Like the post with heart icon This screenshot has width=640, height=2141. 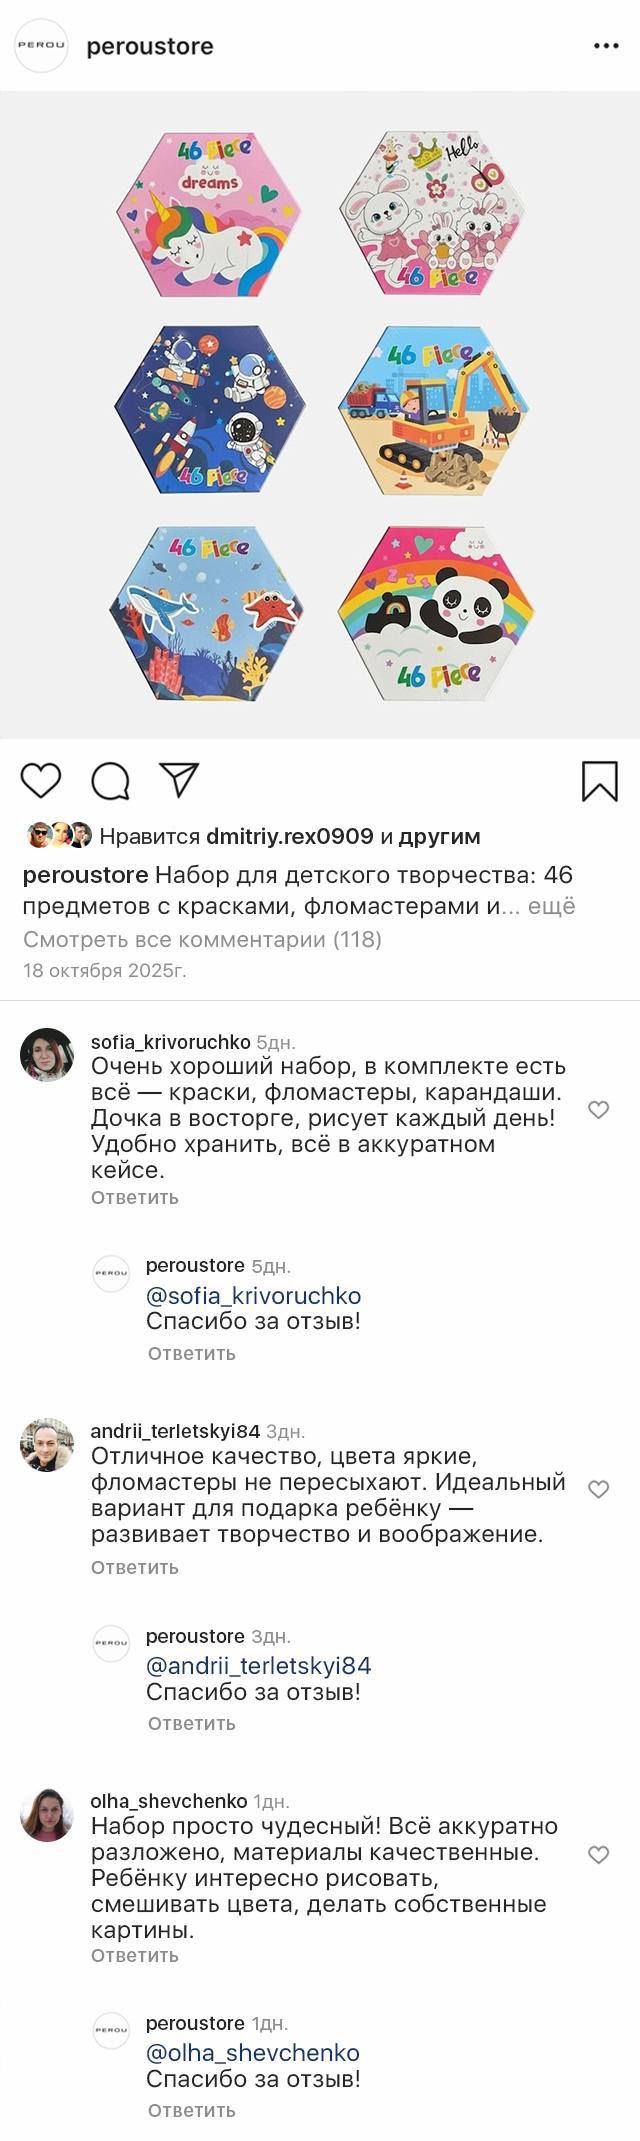[41, 780]
